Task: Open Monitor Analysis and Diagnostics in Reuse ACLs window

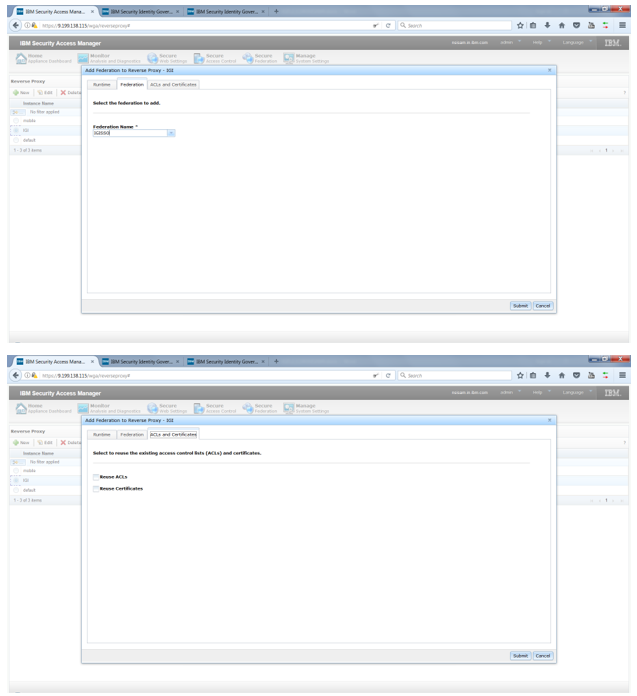Action: click(x=109, y=408)
